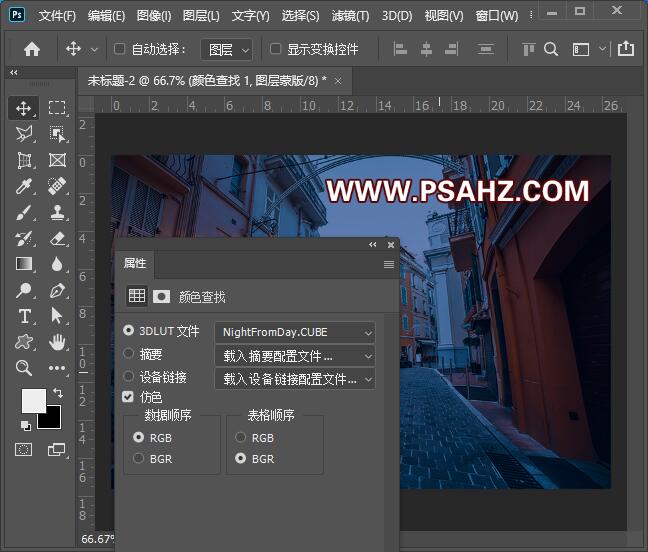
Task: Select the 设备链接 radio button
Action: pos(128,376)
